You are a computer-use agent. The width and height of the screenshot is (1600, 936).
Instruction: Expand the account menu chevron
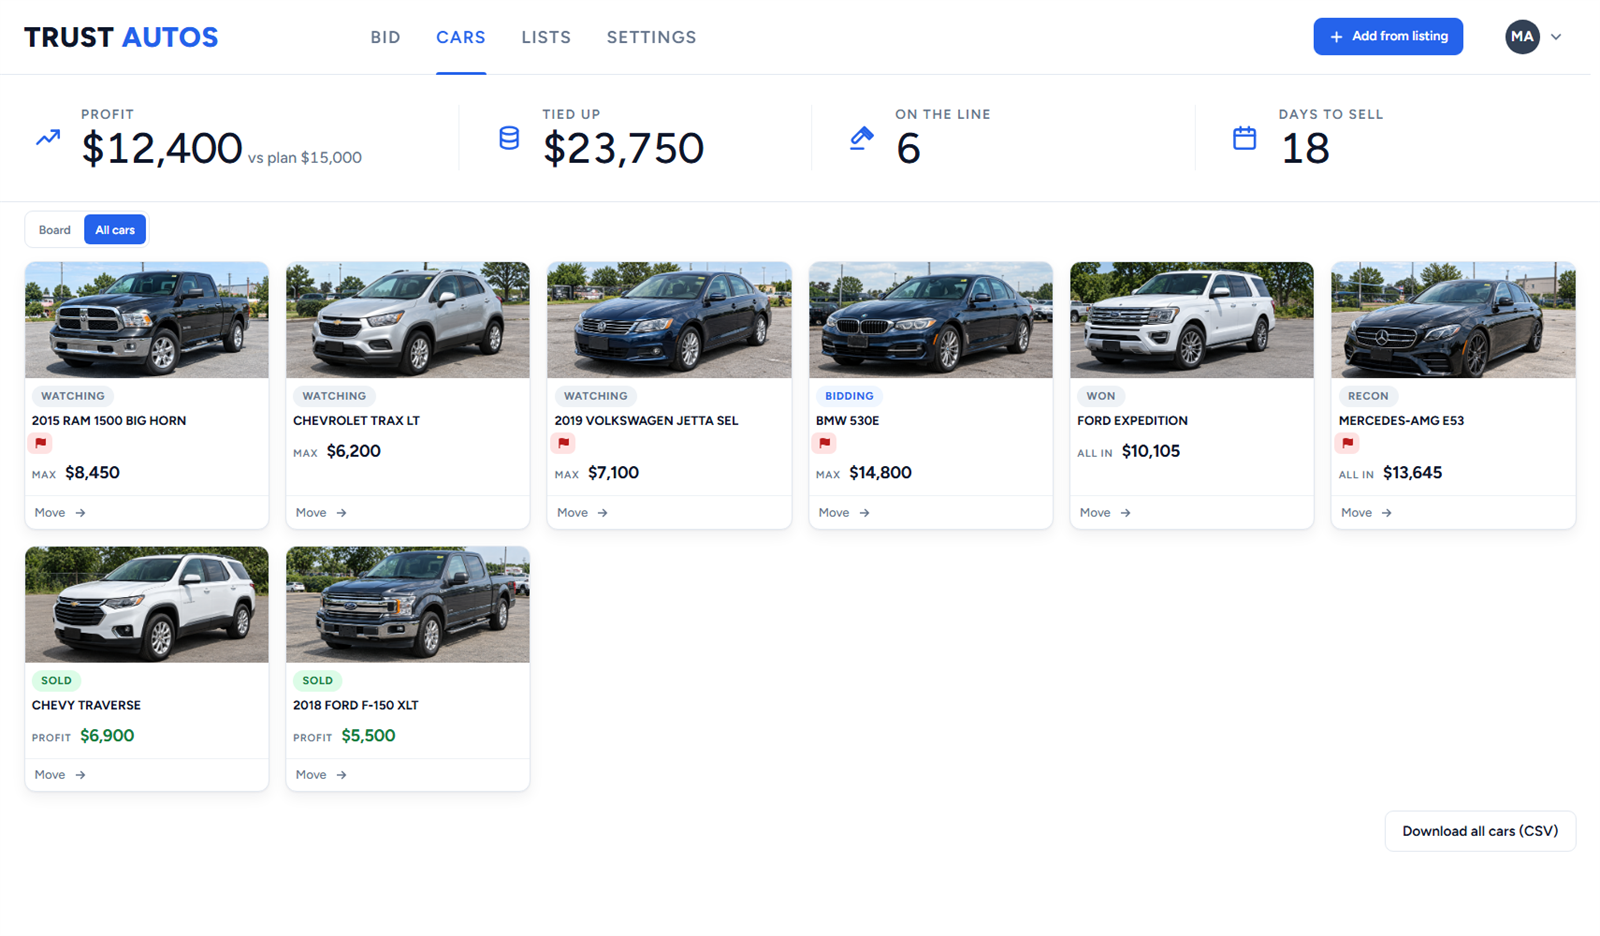(1556, 37)
